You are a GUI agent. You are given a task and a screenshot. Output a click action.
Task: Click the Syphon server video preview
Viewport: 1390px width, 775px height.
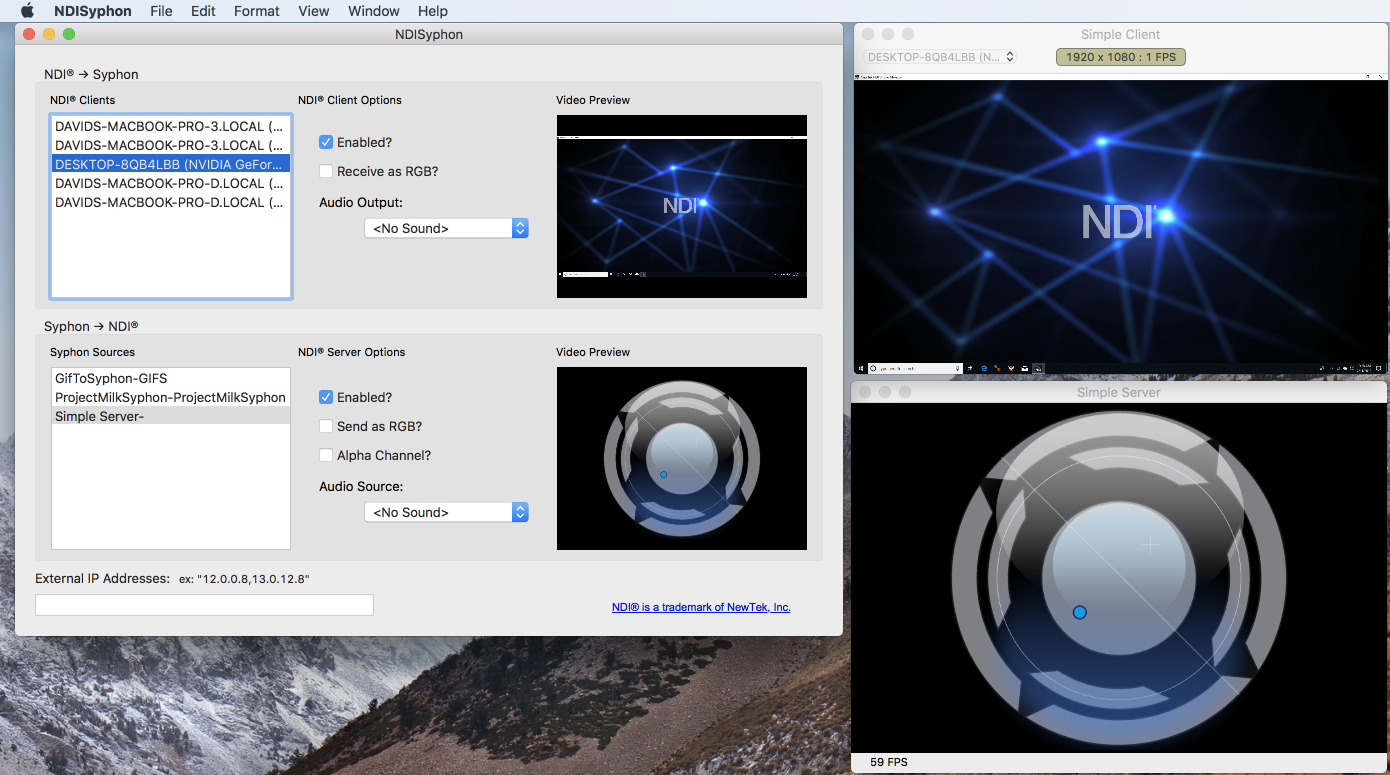point(682,458)
